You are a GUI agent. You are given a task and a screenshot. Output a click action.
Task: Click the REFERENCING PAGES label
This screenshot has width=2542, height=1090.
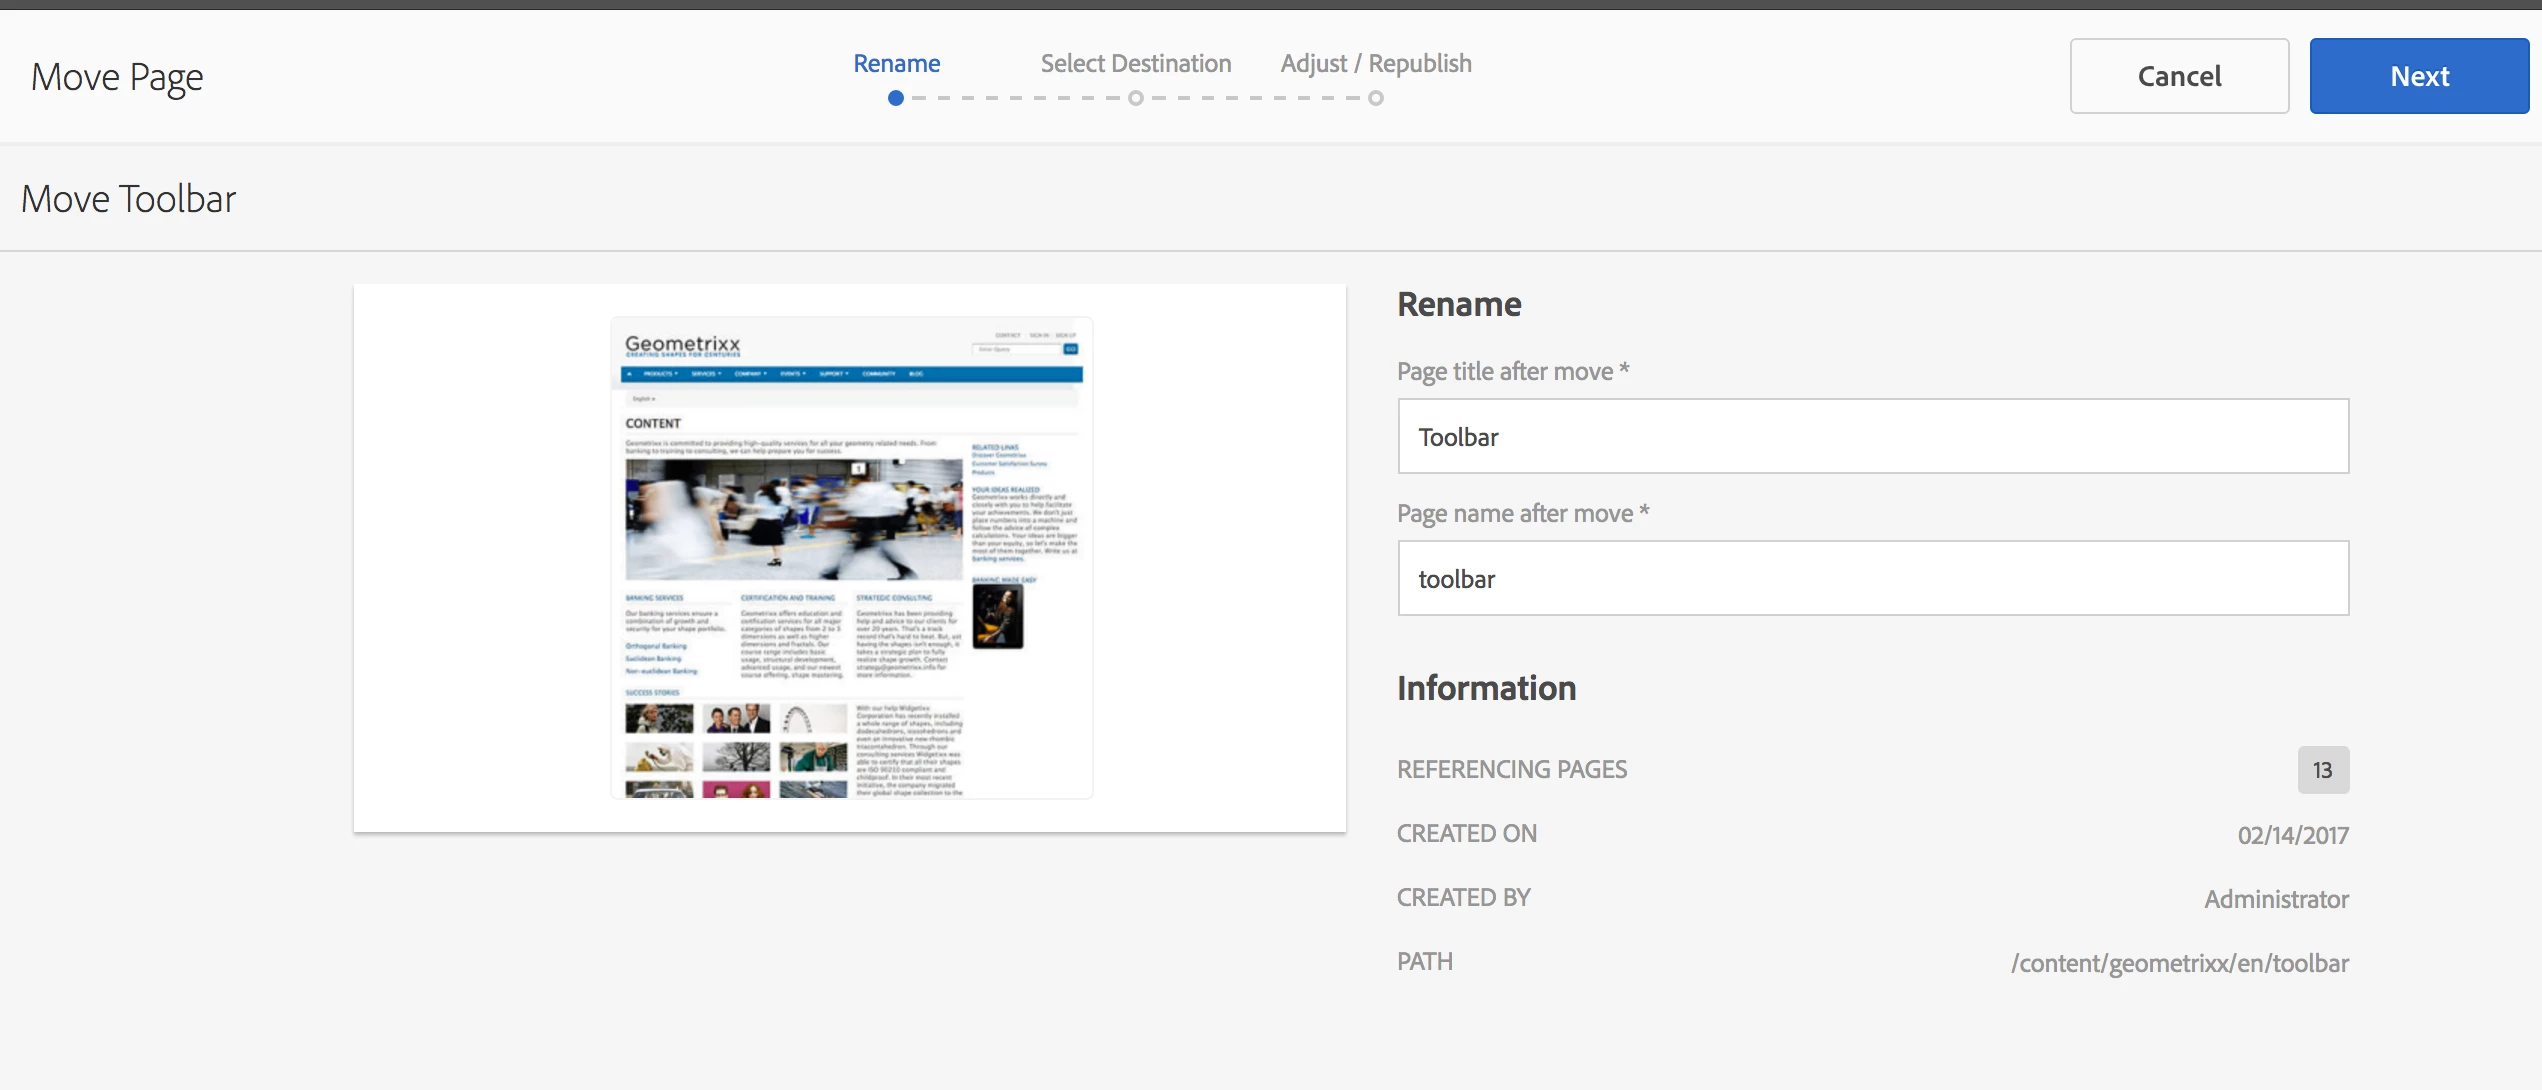tap(1511, 769)
